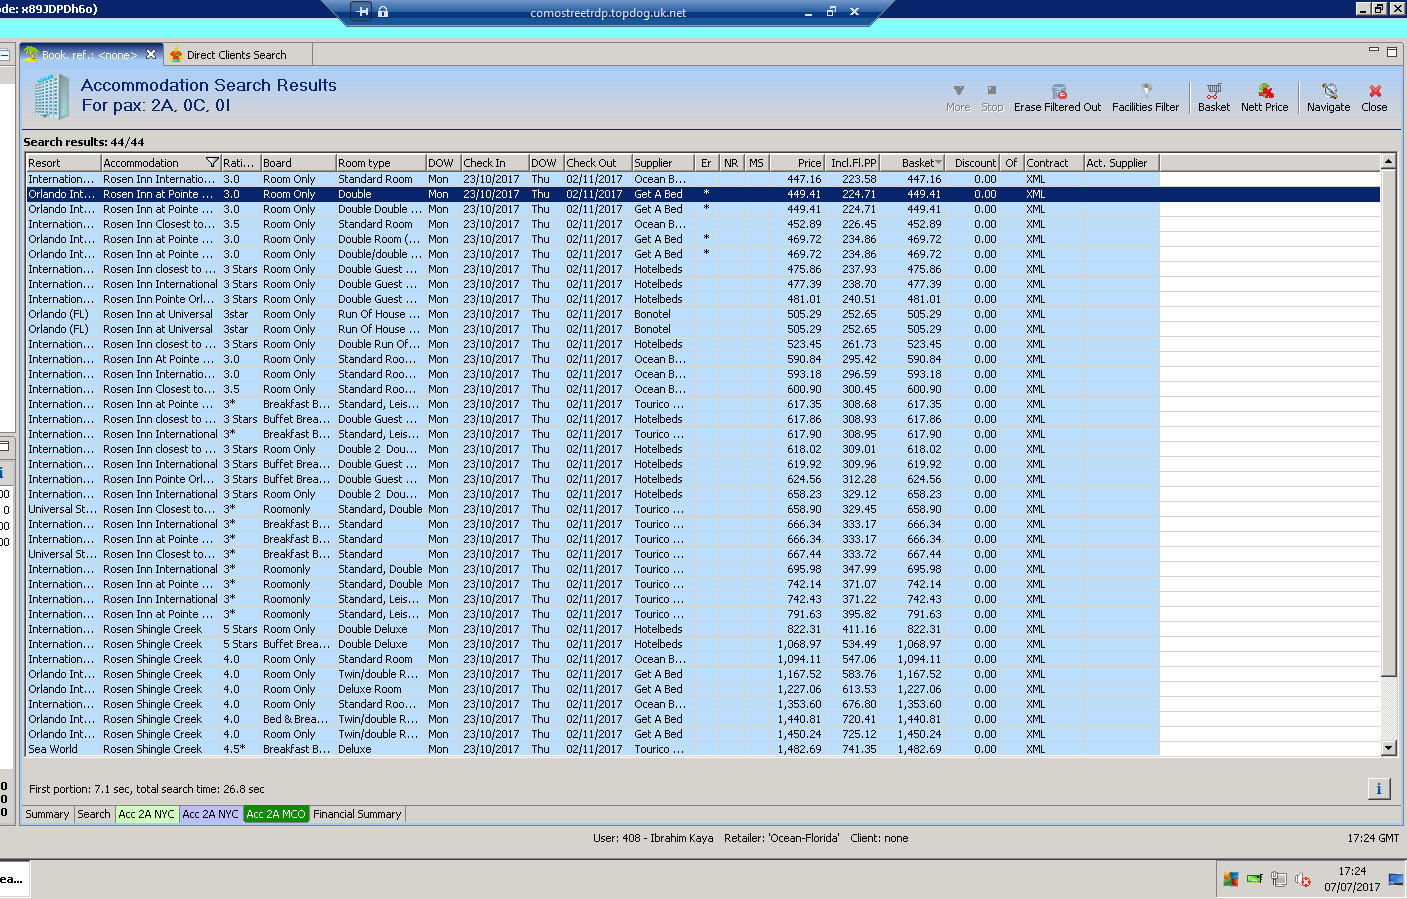Open the Accommodation column filter funnel

212,163
